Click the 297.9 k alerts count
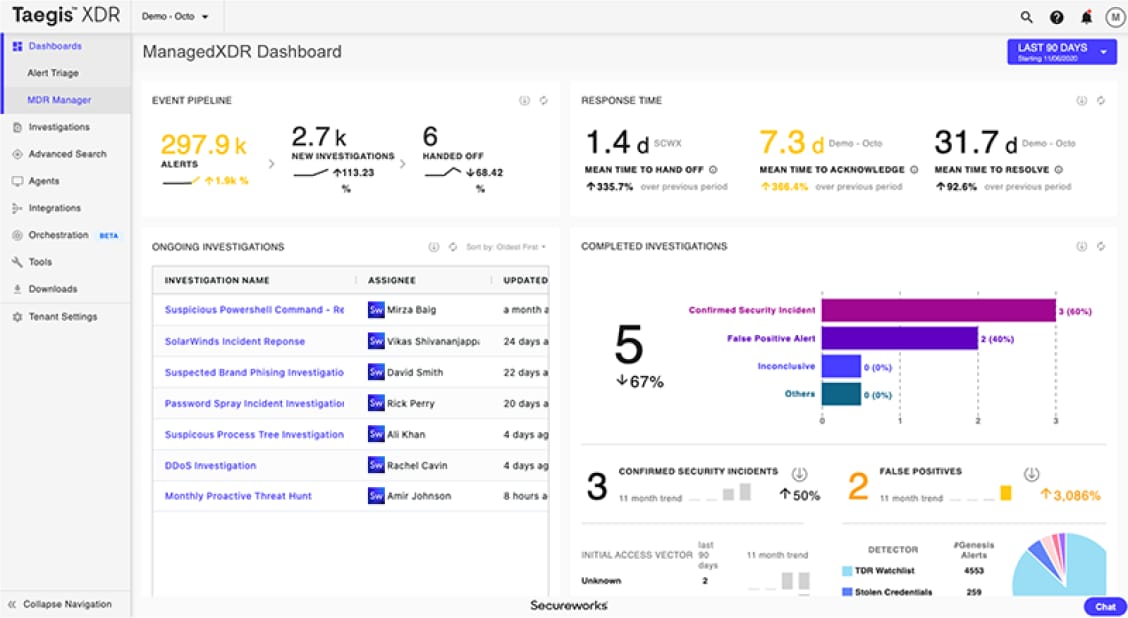 click(x=204, y=145)
